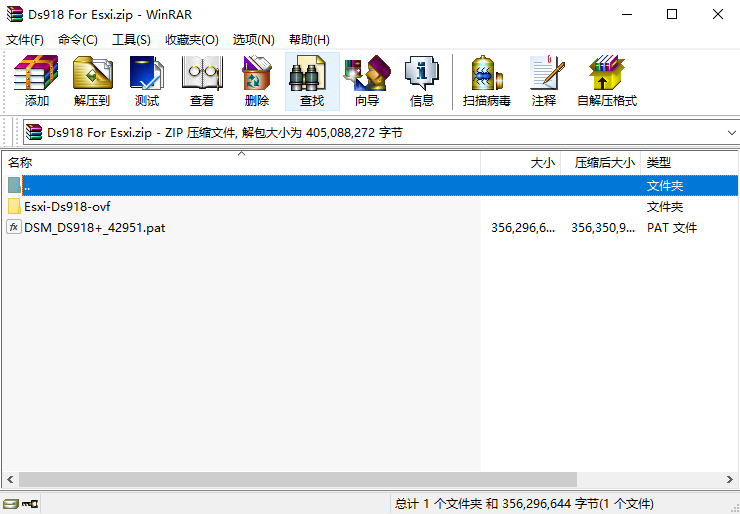Open the 工具(S) menu
Viewport: 740px width, 514px height.
coord(131,40)
